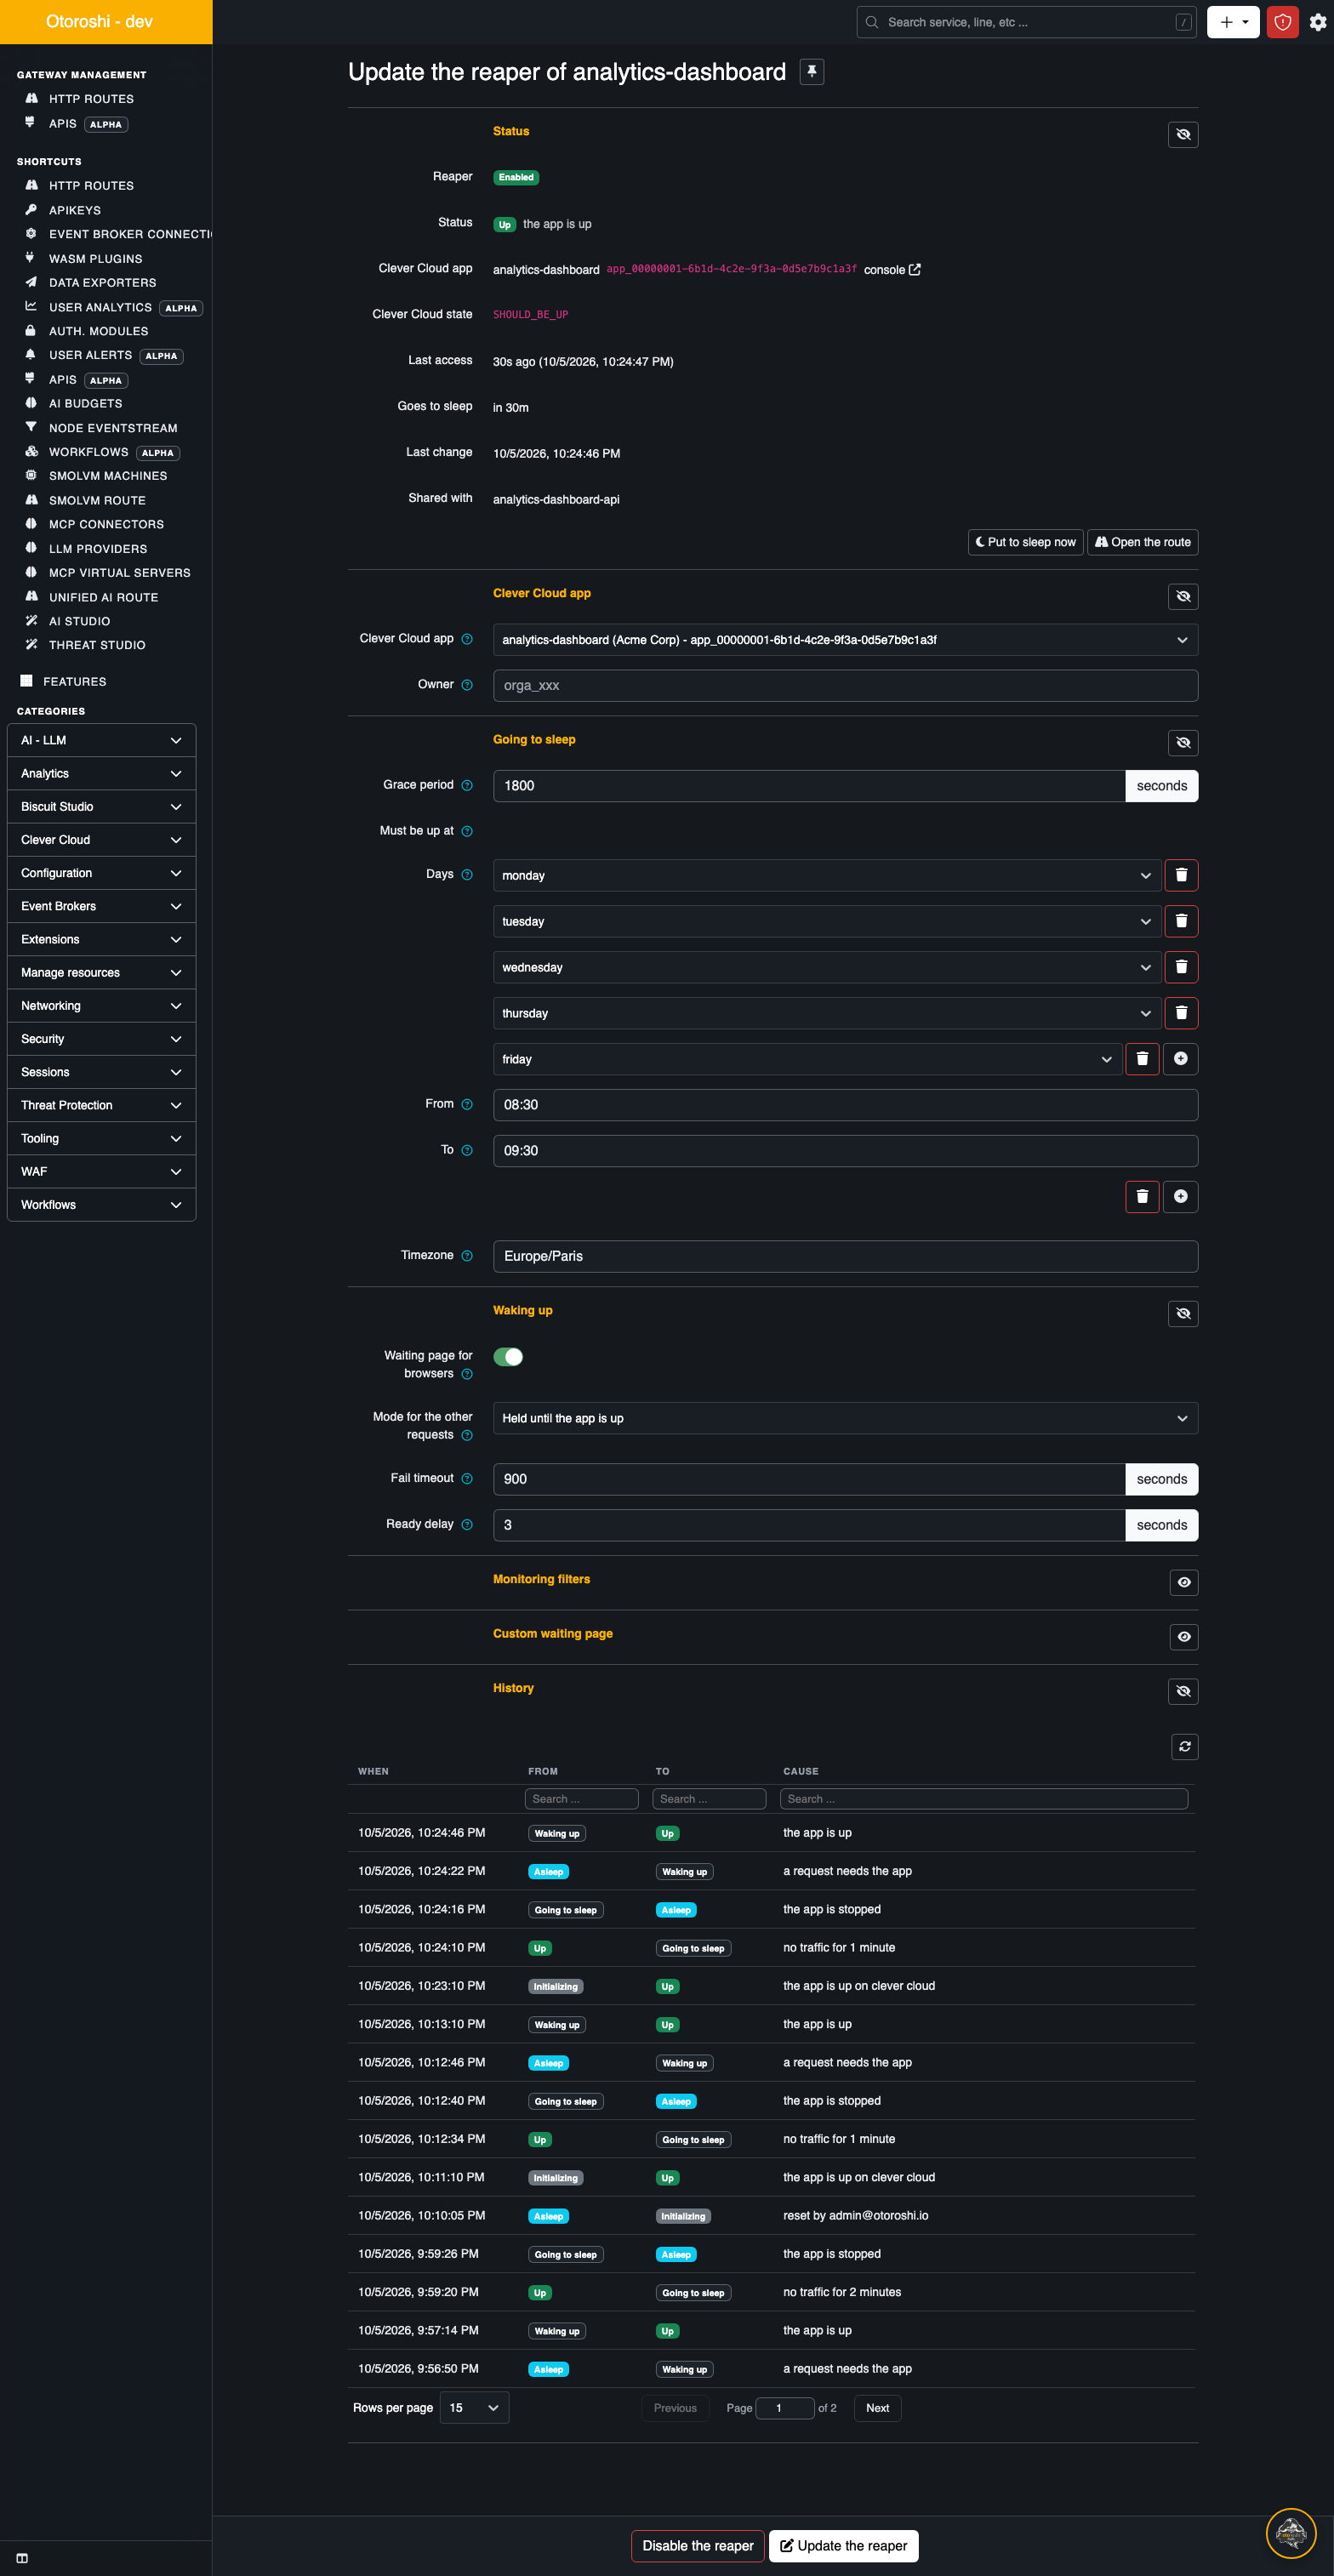Hide the Clever Cloud app section
The width and height of the screenshot is (1334, 2576).
click(x=1183, y=596)
